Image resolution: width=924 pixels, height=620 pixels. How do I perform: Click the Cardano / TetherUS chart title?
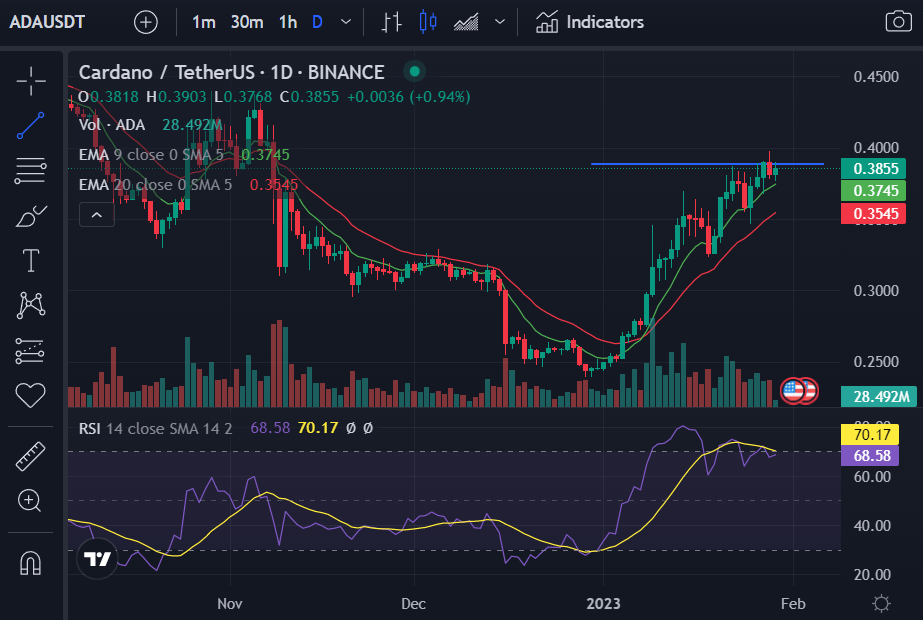[232, 72]
